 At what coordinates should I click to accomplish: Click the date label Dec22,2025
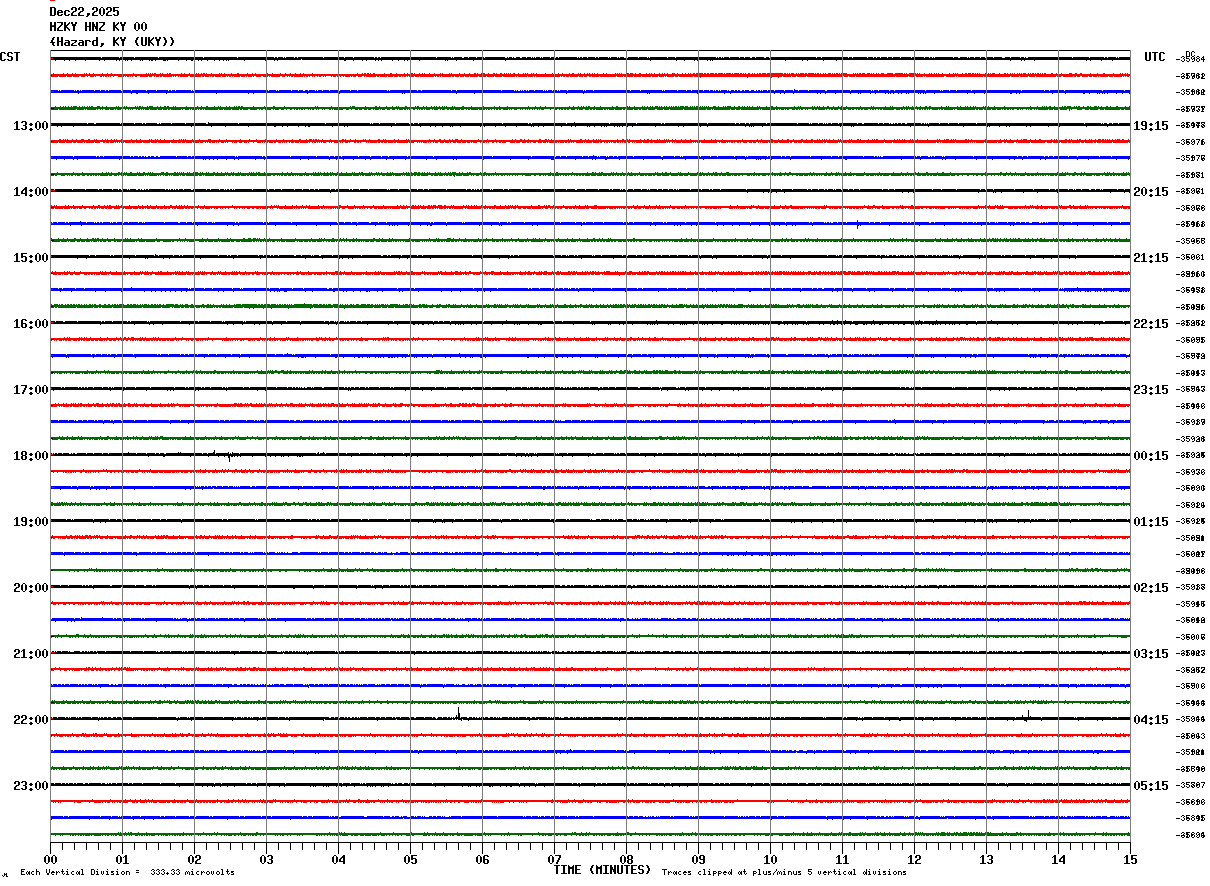(84, 12)
